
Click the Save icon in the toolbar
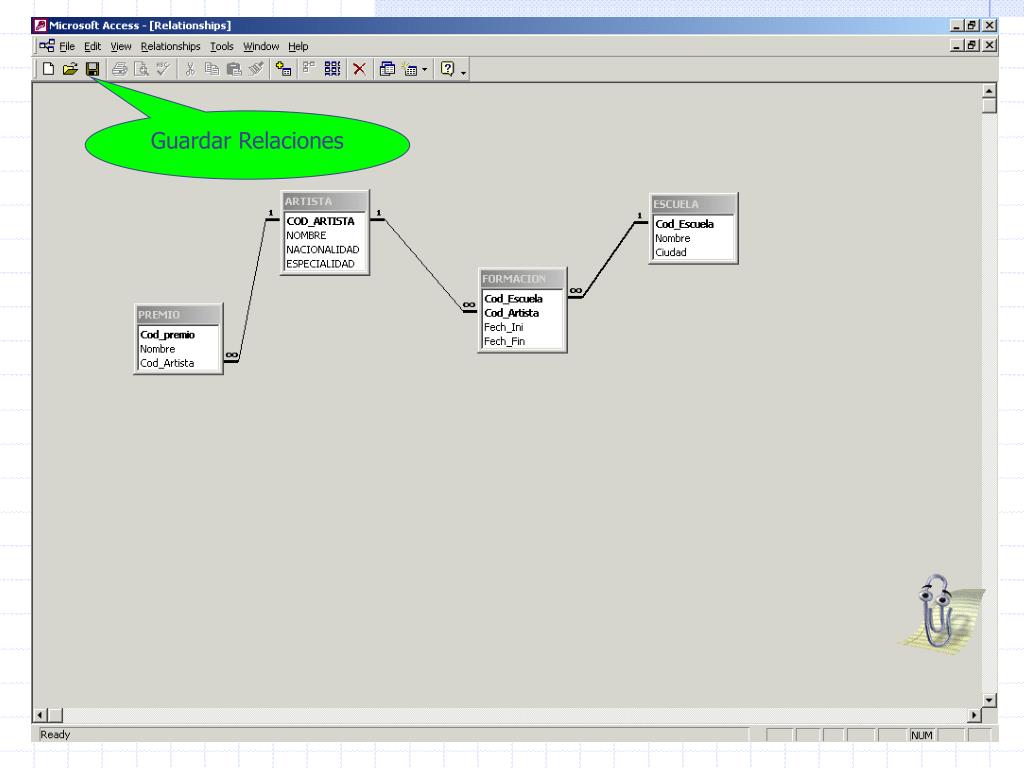coord(92,69)
